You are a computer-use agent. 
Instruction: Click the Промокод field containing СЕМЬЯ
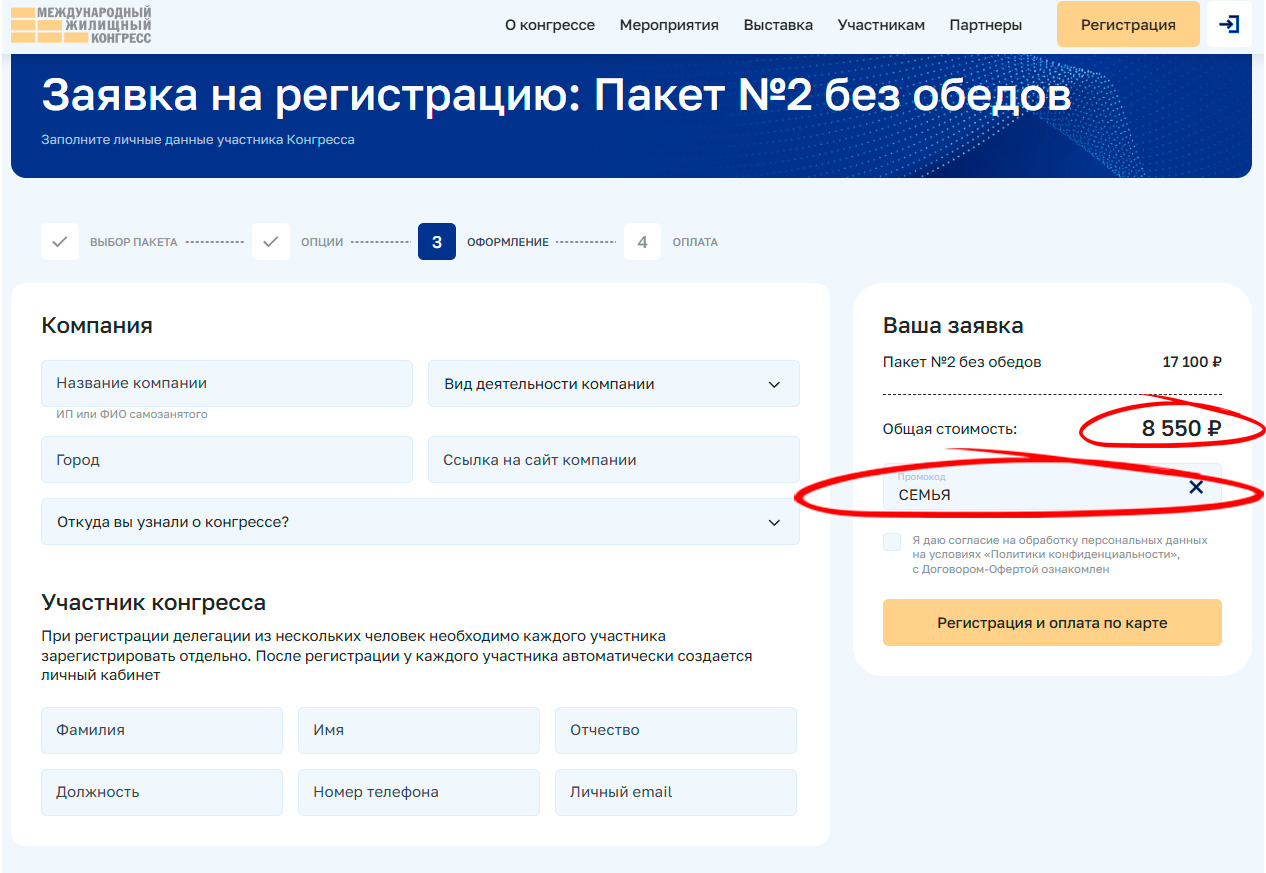click(1030, 489)
